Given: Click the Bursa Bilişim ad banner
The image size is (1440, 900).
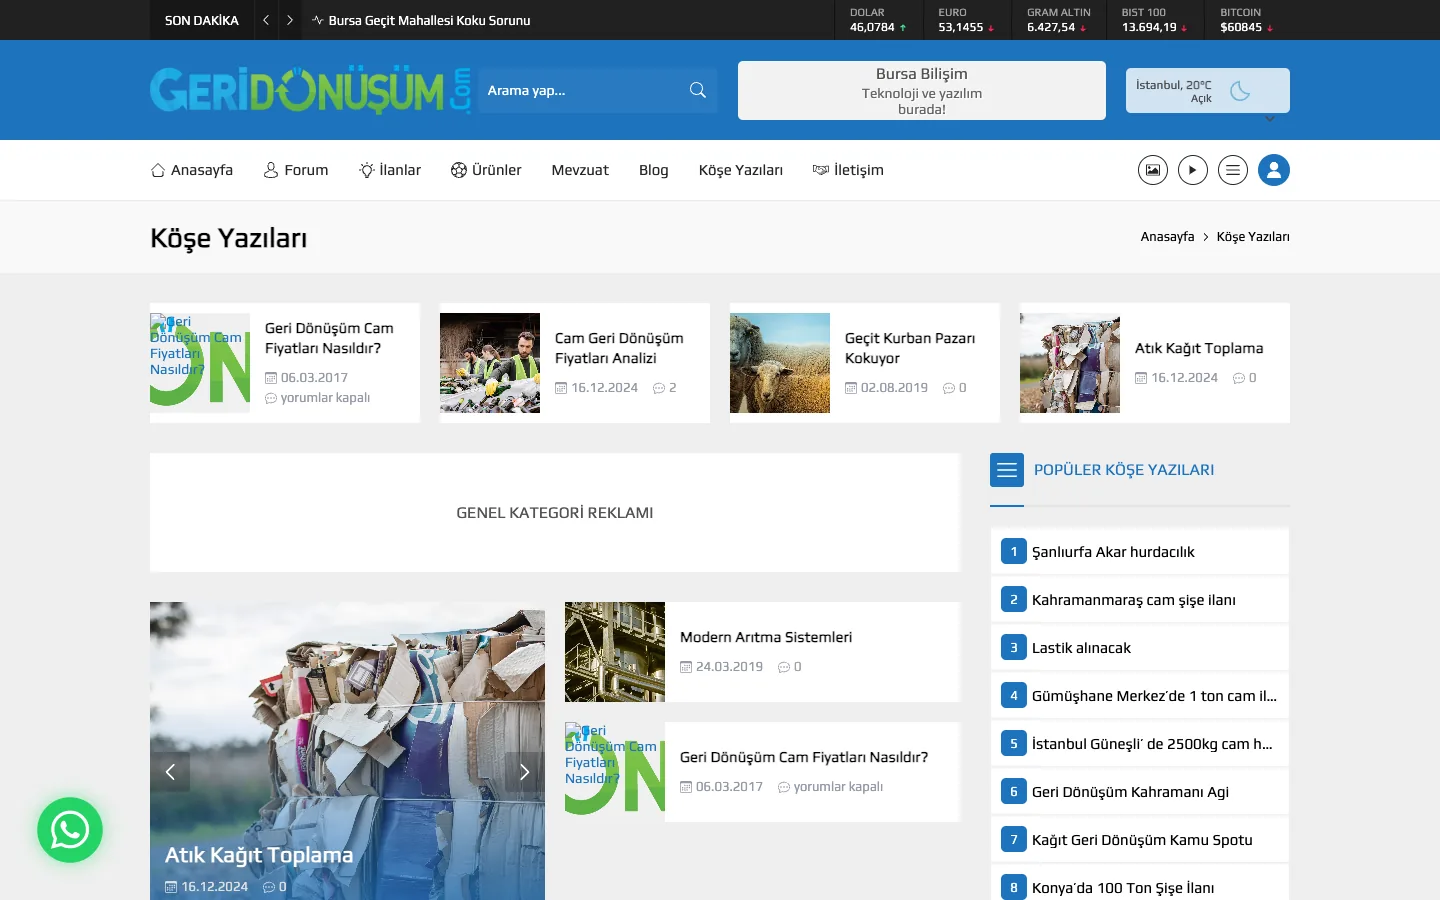Looking at the screenshot, I should 922,91.
